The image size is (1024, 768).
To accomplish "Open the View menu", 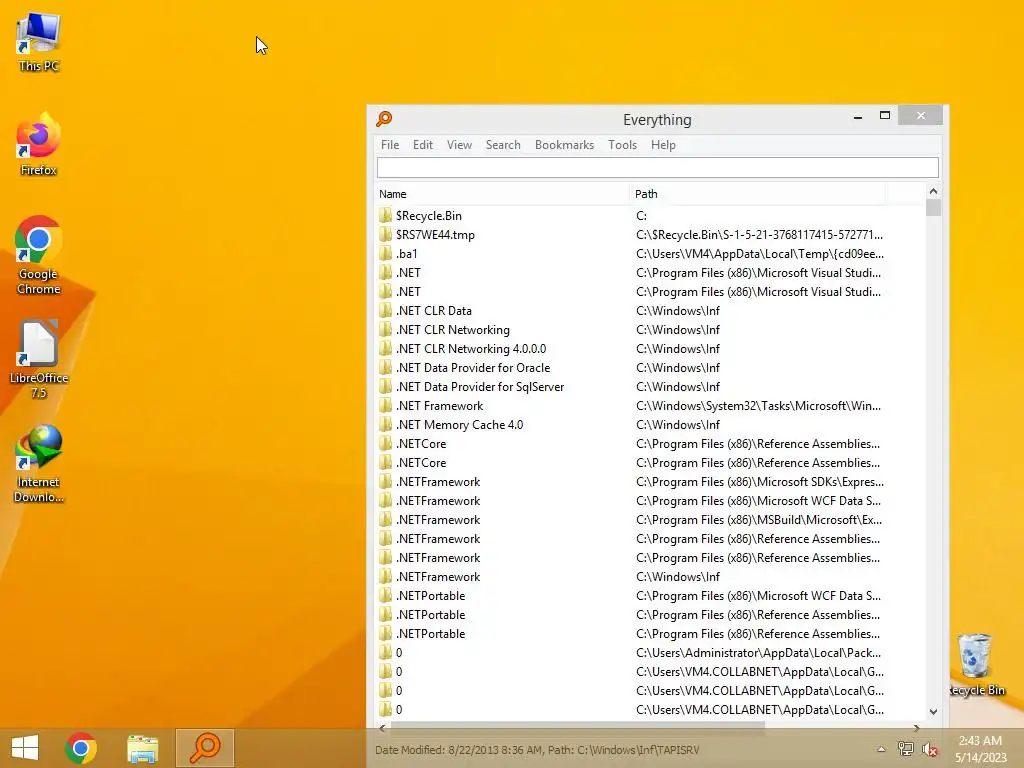I will tap(459, 145).
